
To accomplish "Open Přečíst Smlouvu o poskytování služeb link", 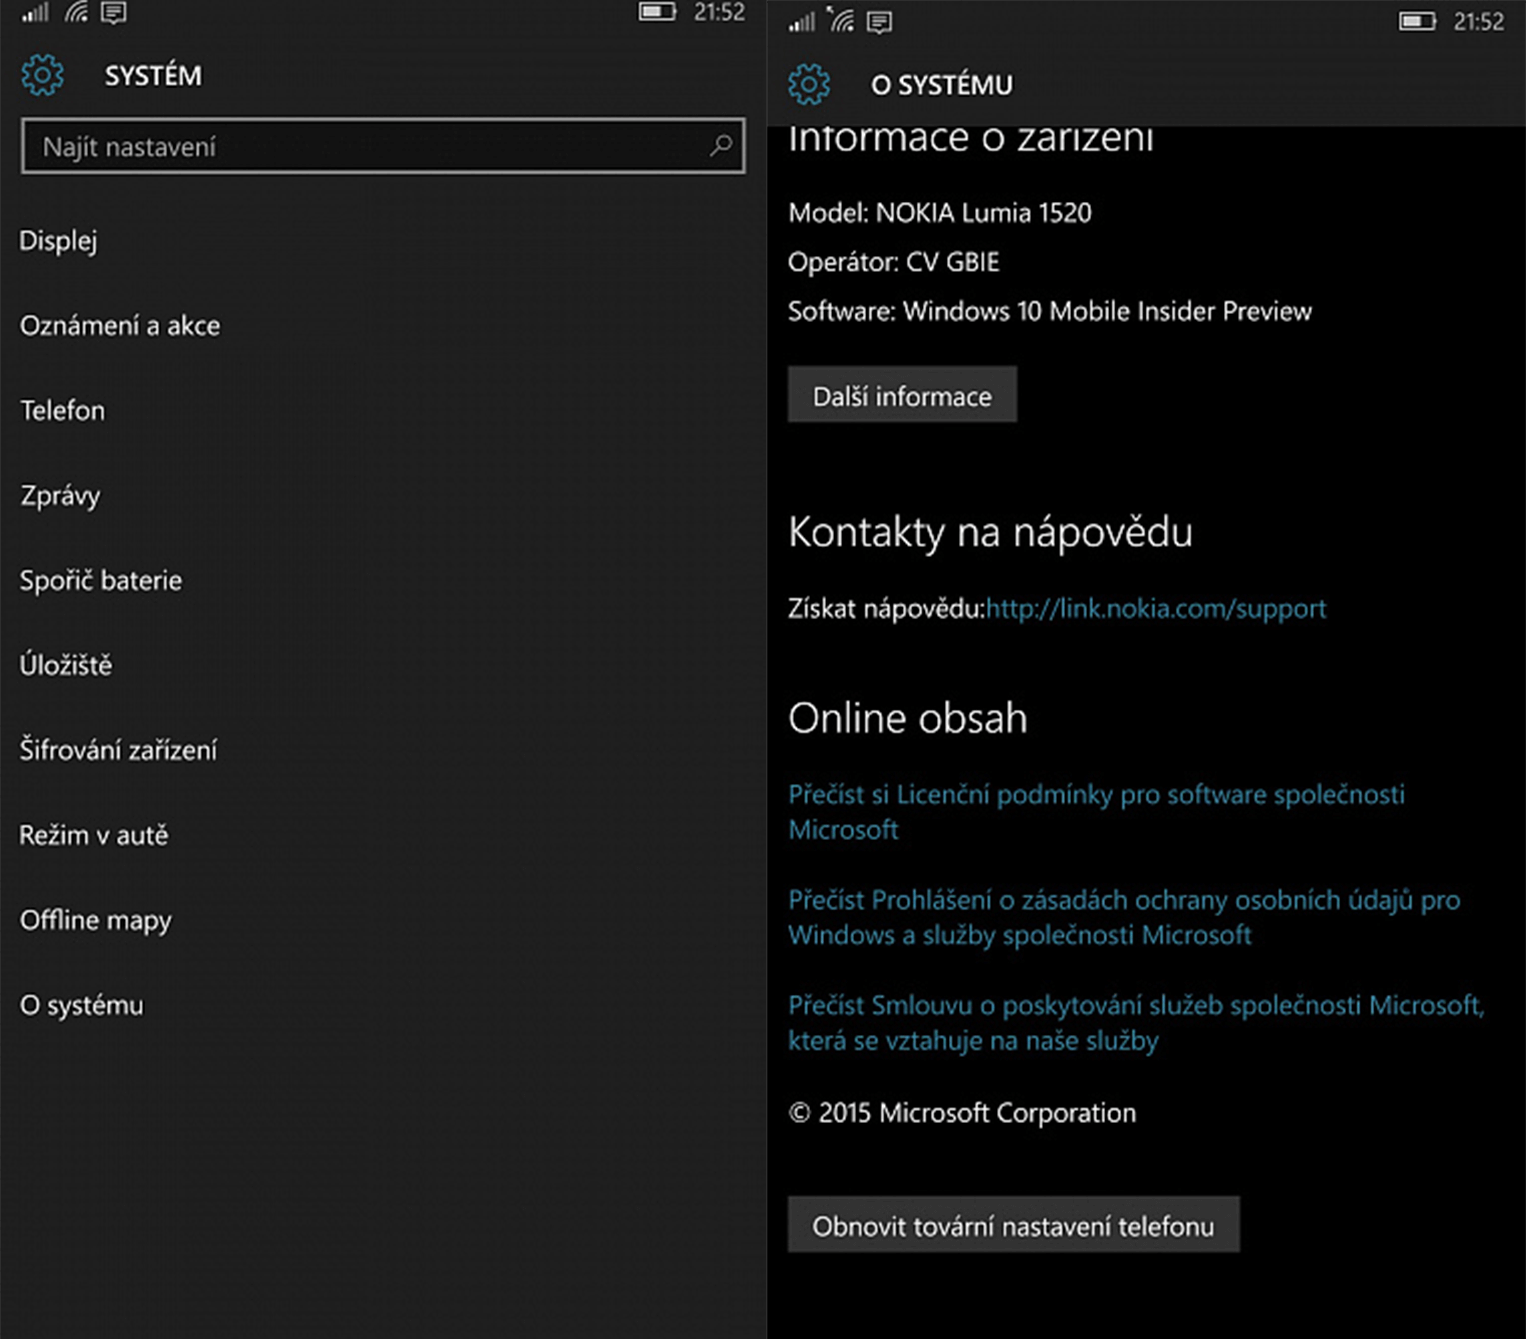I will (1136, 1023).
